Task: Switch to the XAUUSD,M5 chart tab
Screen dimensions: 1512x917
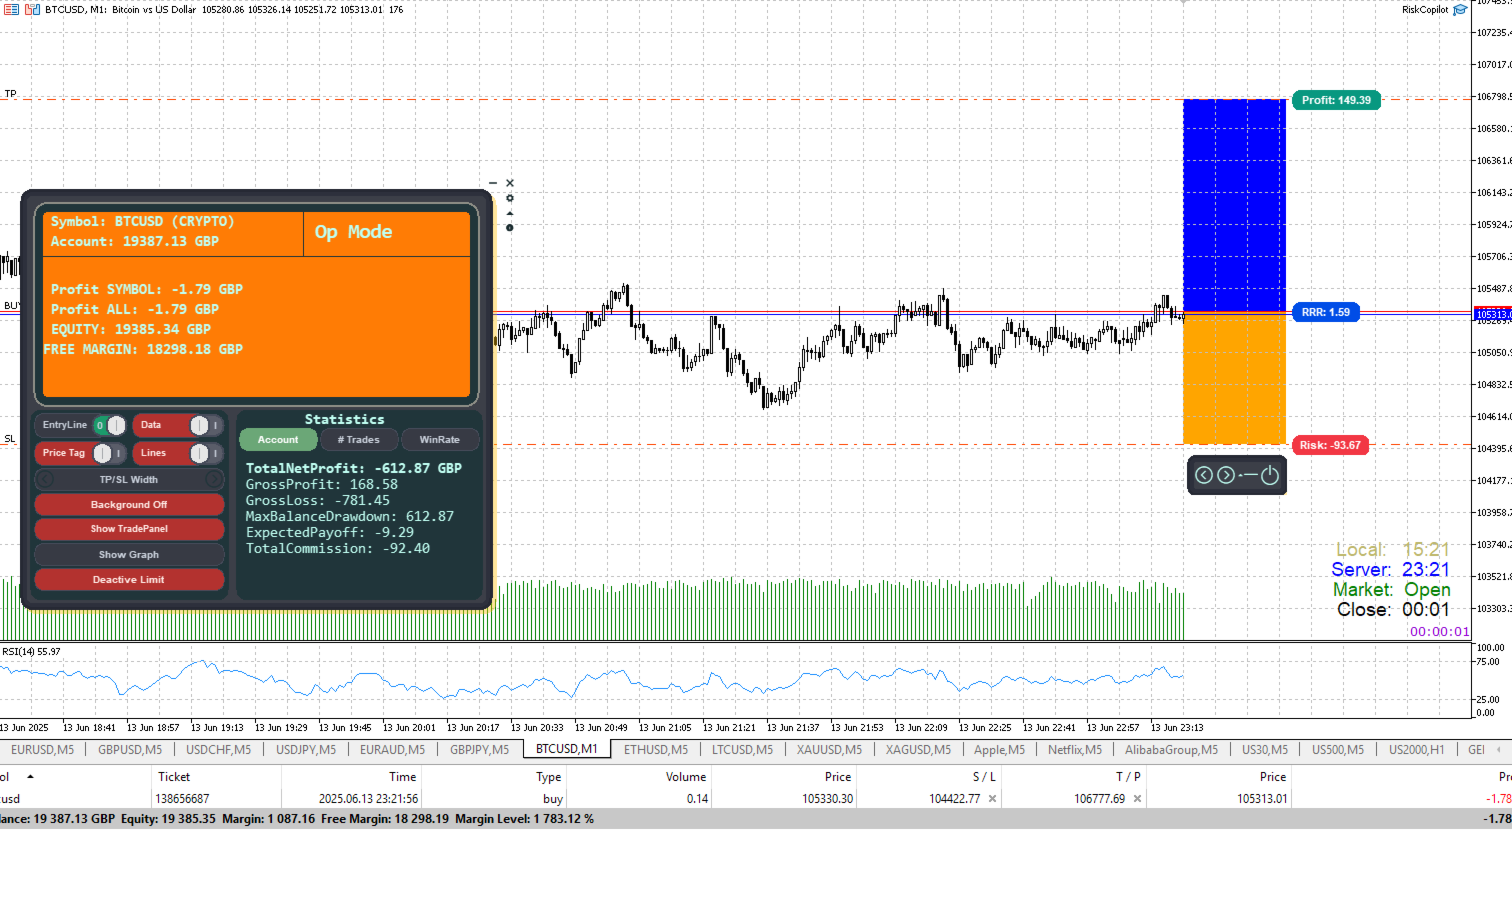Action: coord(829,750)
